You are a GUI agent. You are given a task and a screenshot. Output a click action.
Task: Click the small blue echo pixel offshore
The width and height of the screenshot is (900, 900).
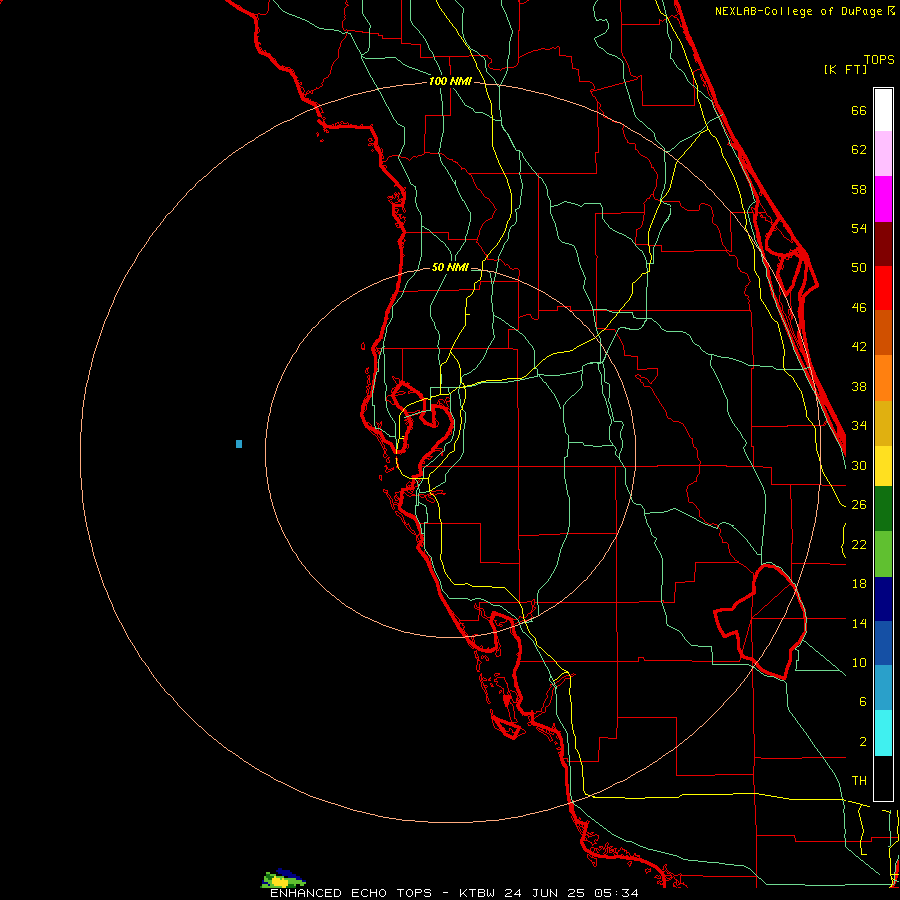239,444
